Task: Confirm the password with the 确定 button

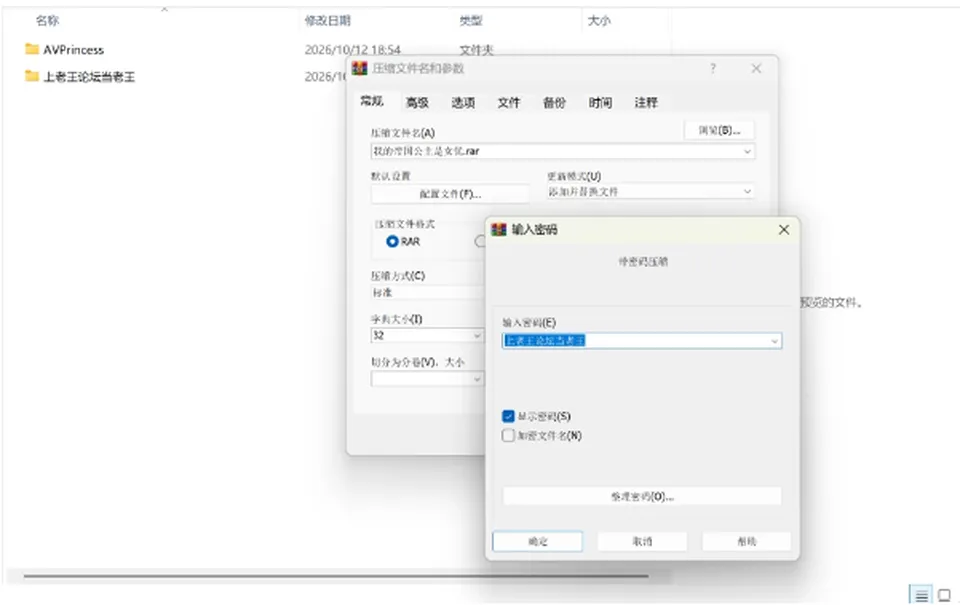Action: coord(538,541)
